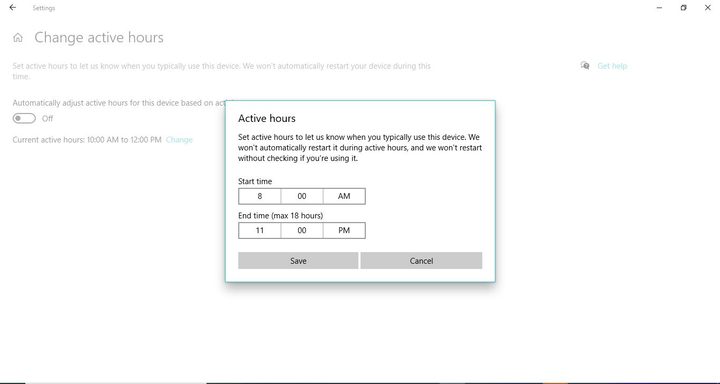The width and height of the screenshot is (720, 384).
Task: Select the End time PM field
Action: [344, 231]
